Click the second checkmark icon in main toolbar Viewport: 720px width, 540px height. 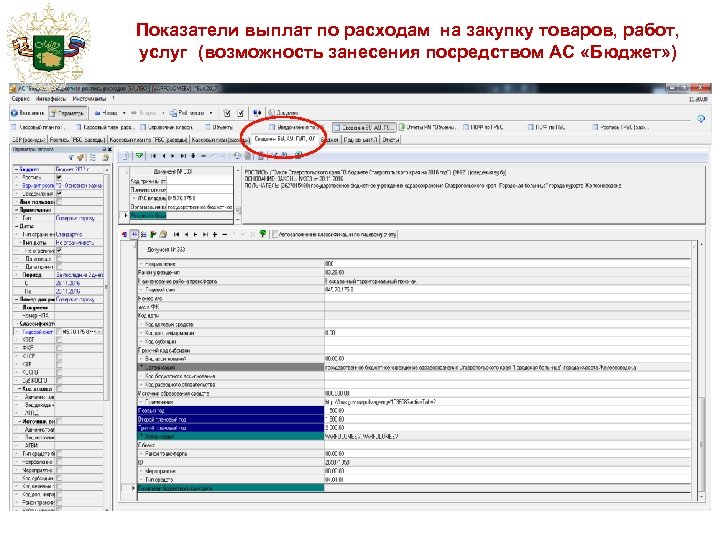(x=240, y=112)
